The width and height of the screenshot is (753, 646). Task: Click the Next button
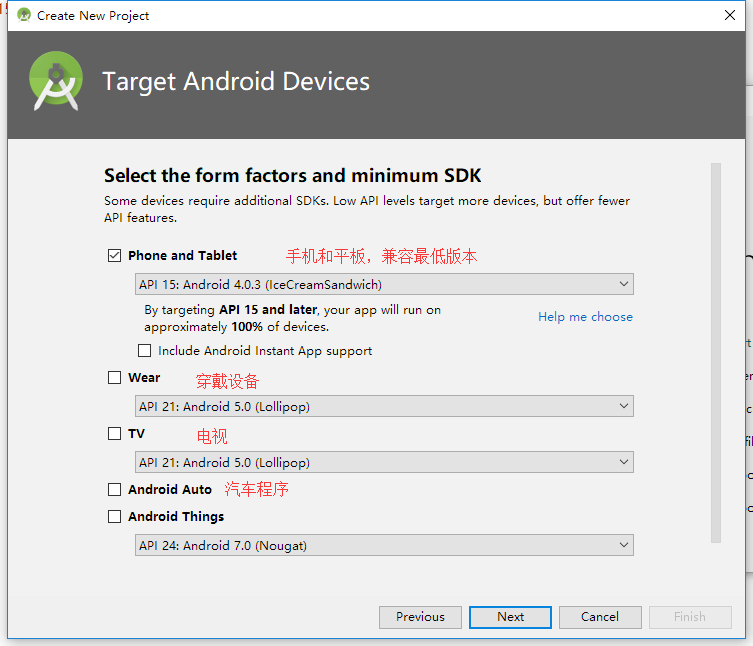[x=510, y=617]
